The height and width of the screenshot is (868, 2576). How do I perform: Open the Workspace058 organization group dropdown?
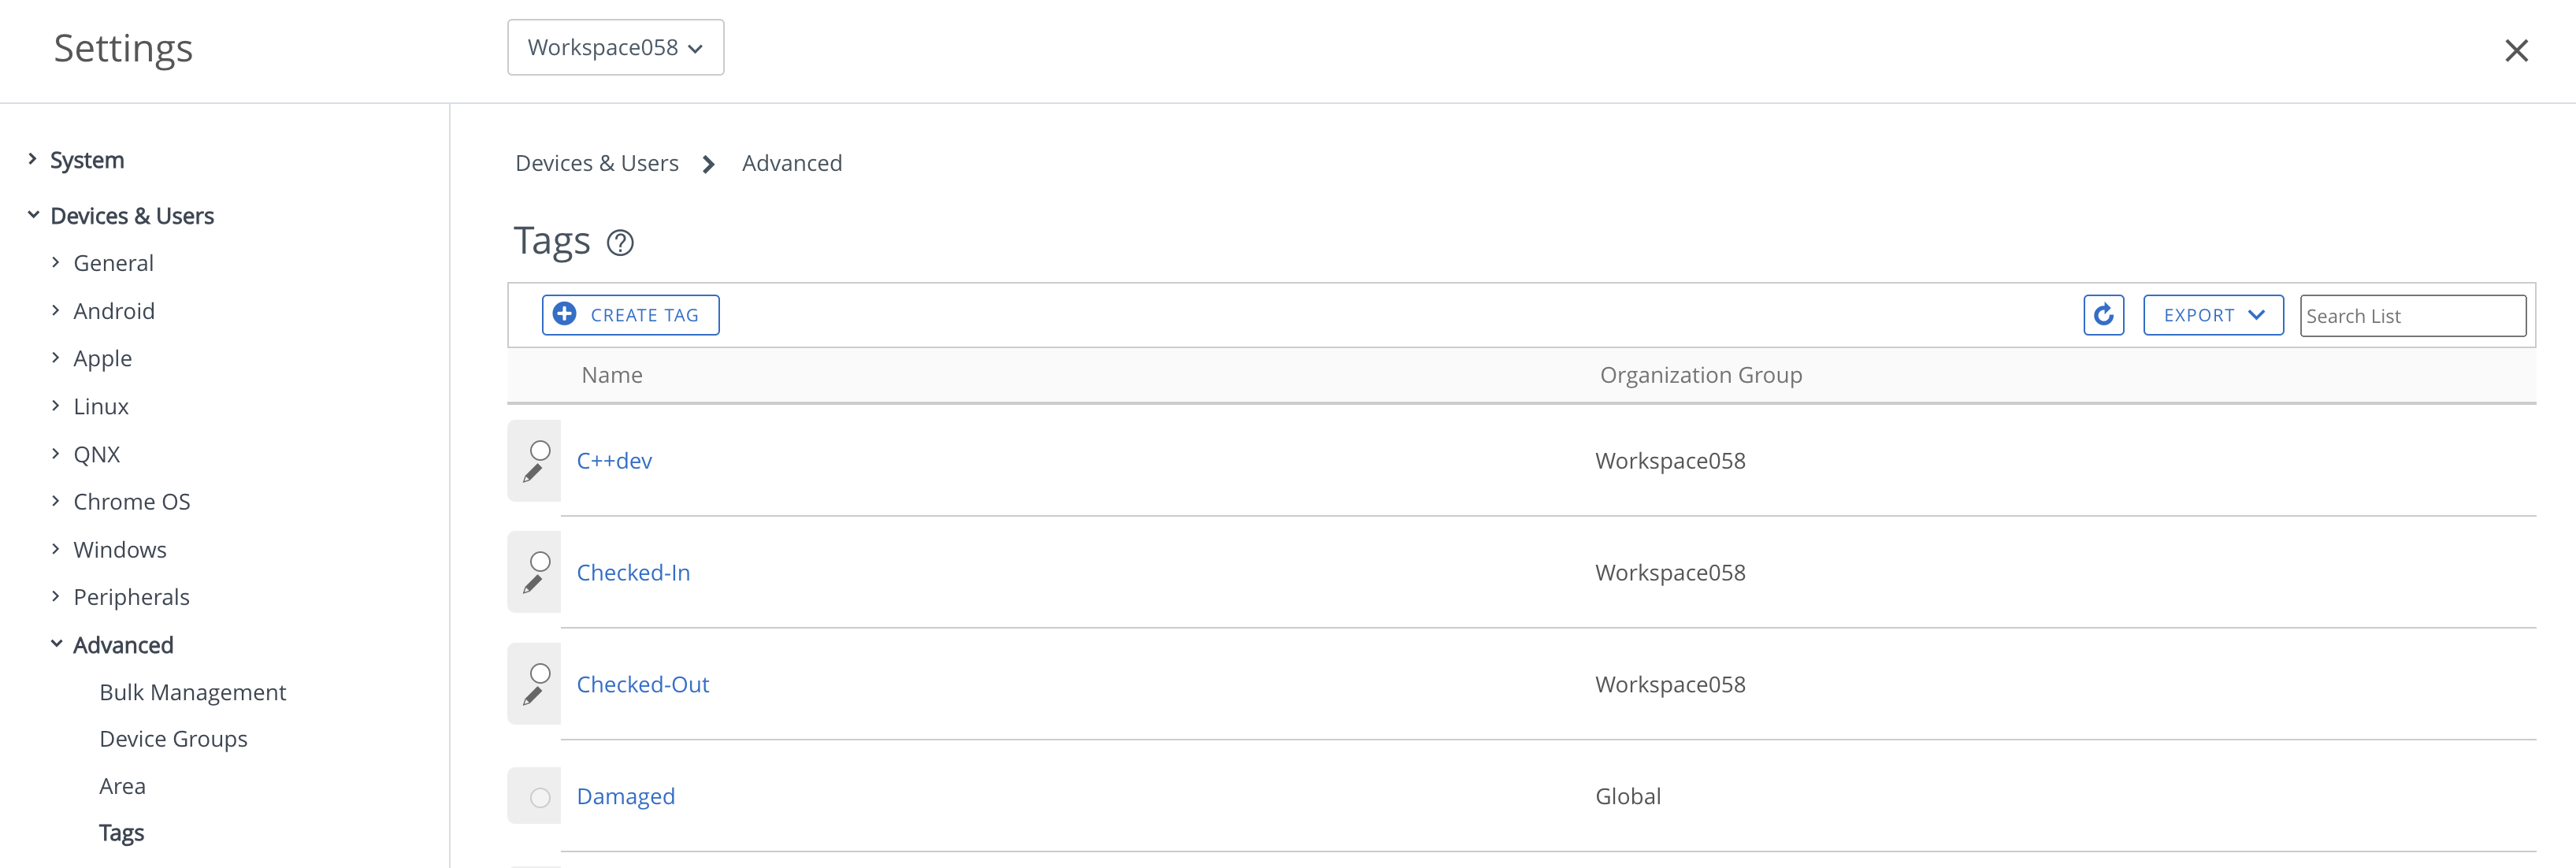click(615, 47)
